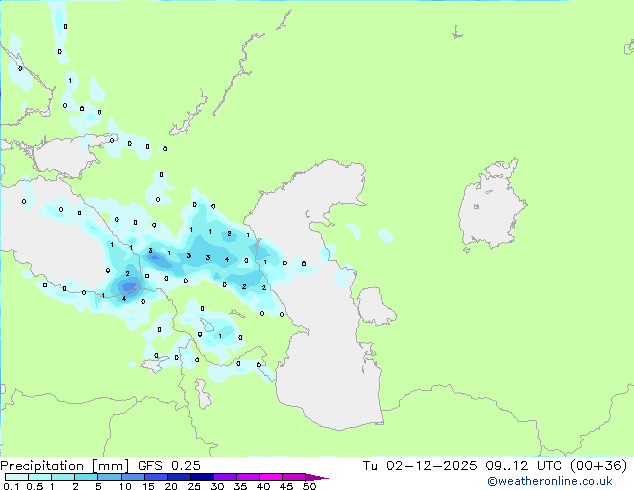Viewport: 634px width, 490px height.
Task: Pick the 25–30 mm darkest blue swatch
Action: point(202,477)
